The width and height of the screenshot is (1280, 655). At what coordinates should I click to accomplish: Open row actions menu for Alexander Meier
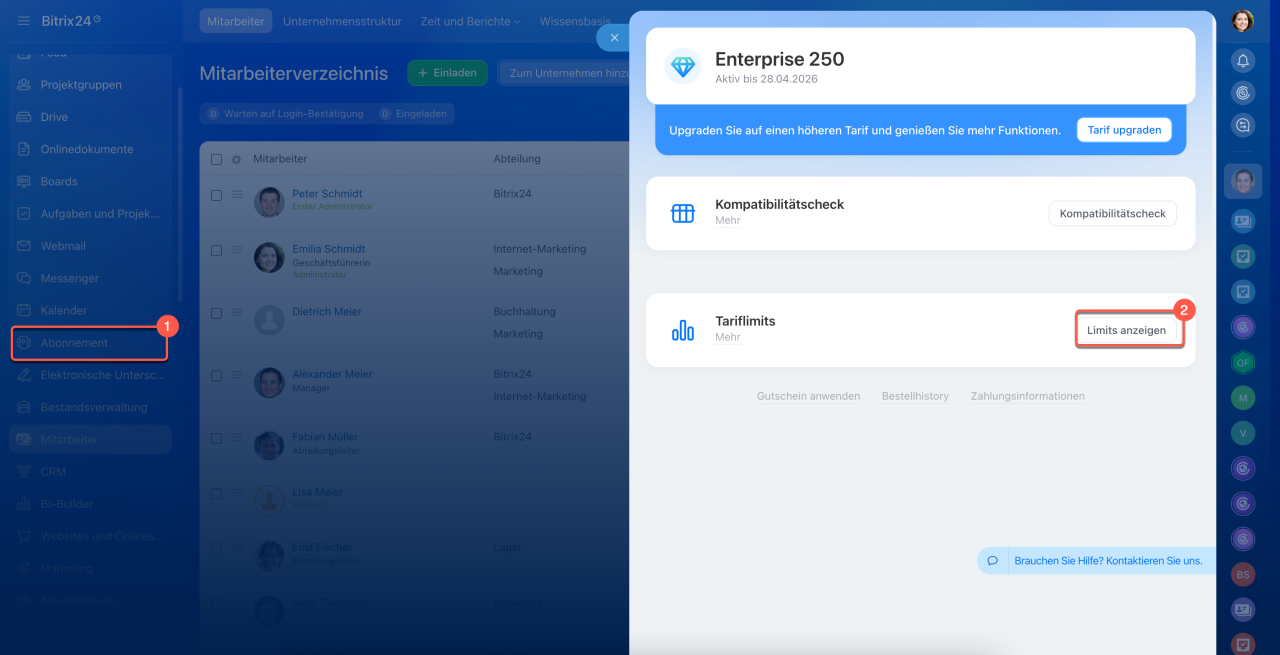[x=238, y=376]
